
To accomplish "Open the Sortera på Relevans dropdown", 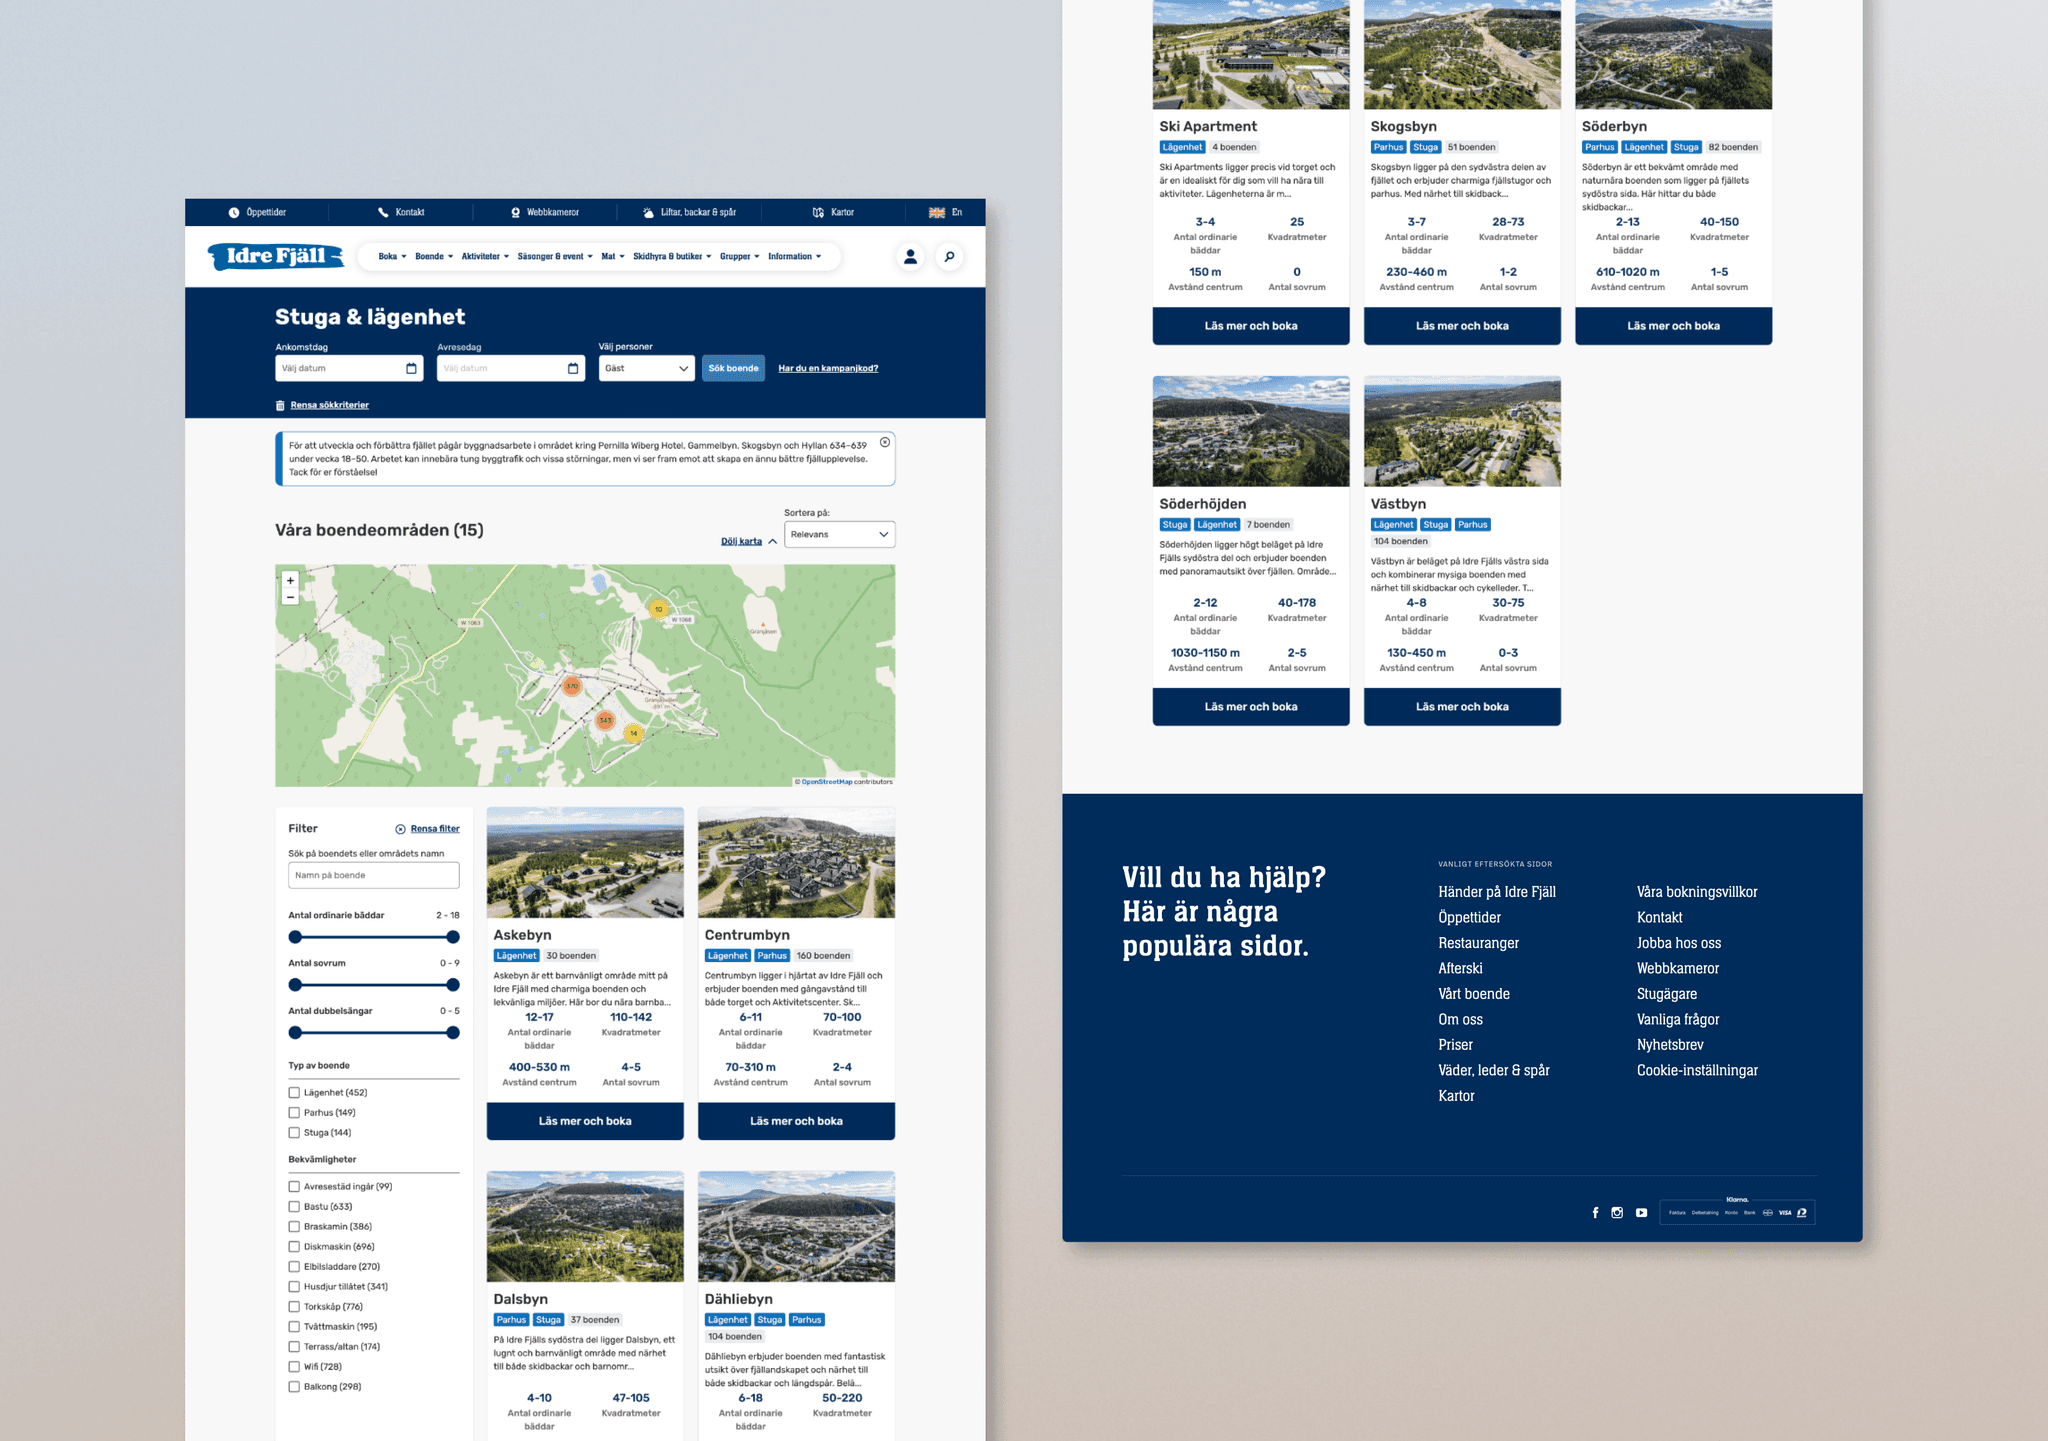I will click(839, 535).
